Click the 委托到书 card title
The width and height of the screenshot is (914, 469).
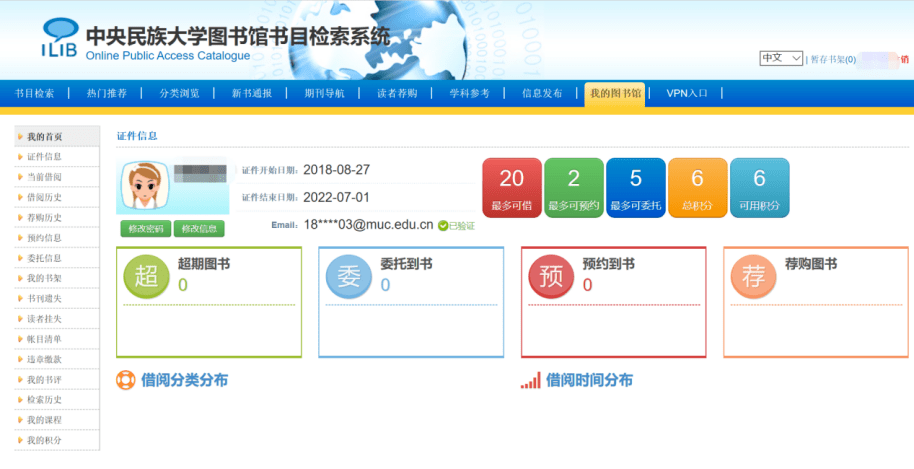tap(406, 264)
